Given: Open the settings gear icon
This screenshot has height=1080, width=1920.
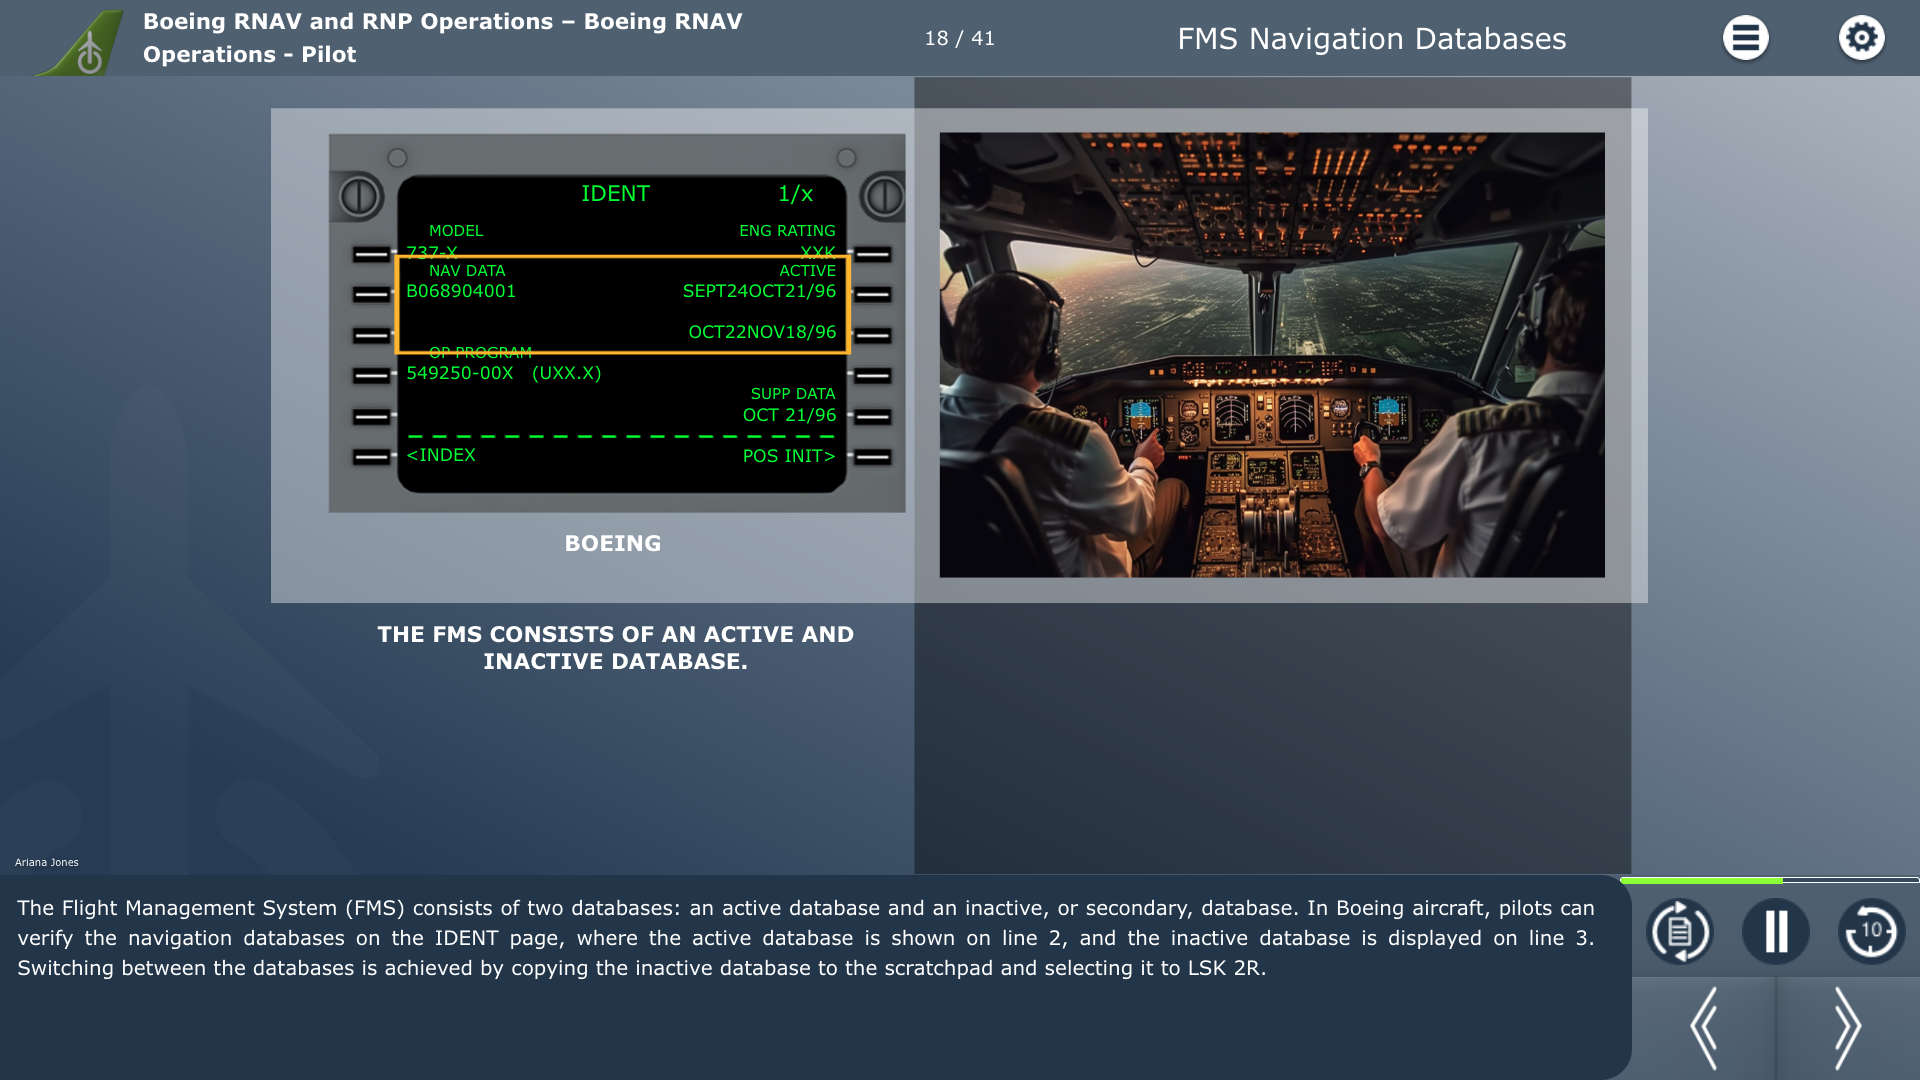Looking at the screenshot, I should tap(1861, 38).
